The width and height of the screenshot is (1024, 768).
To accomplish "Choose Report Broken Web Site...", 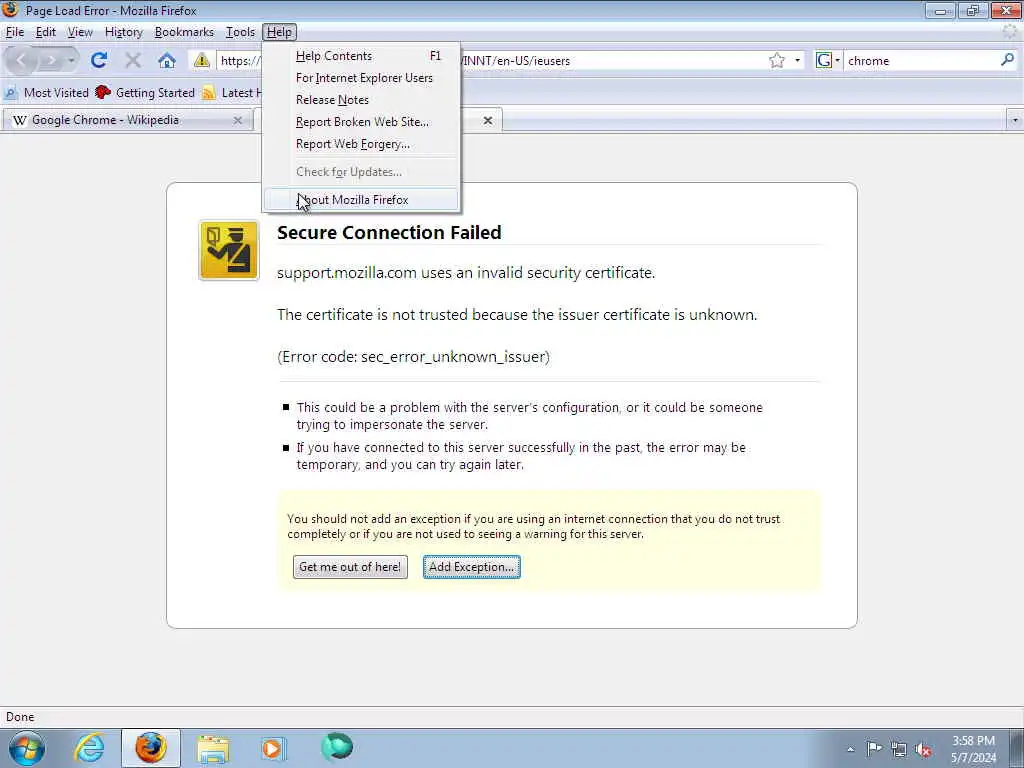I will tap(361, 122).
